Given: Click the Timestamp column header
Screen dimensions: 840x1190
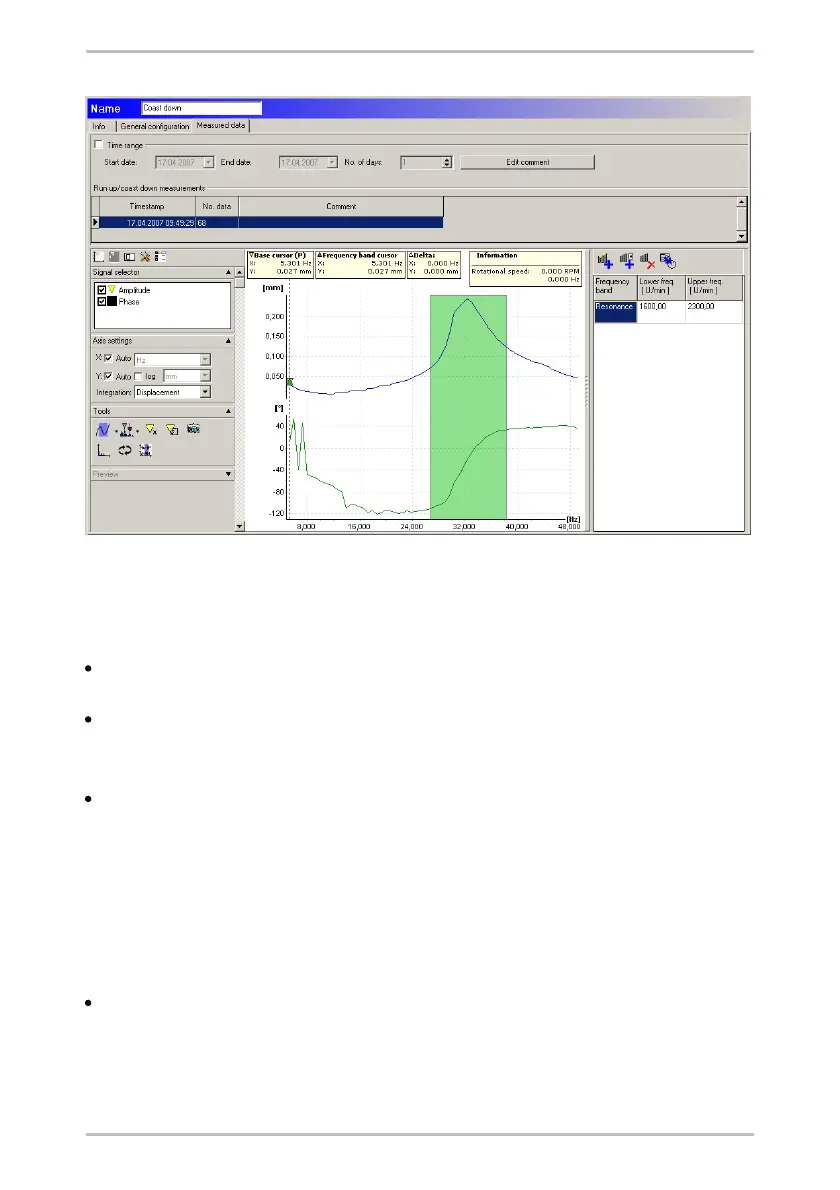Looking at the screenshot, I should [x=147, y=206].
